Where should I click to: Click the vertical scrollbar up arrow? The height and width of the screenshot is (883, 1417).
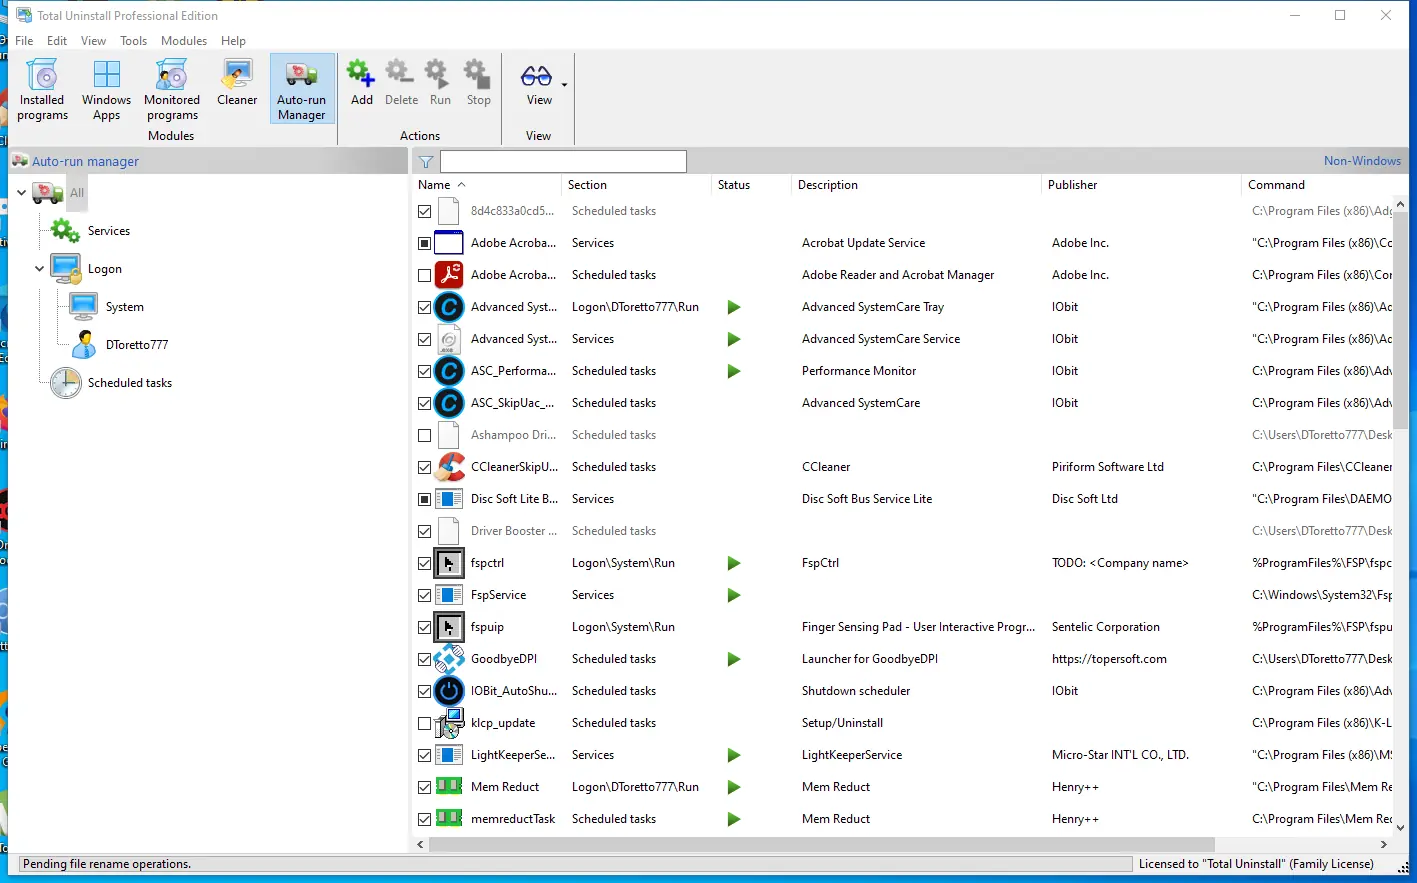point(1400,205)
